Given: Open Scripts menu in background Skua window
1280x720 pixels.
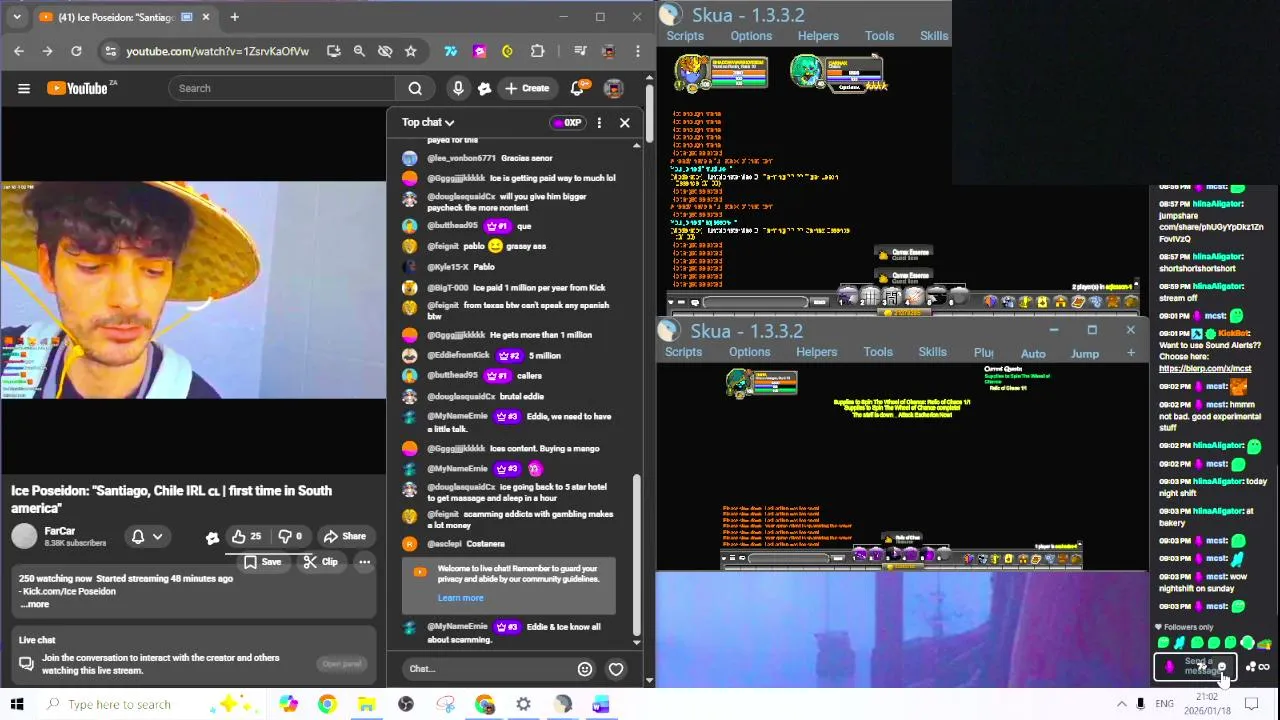Looking at the screenshot, I should tap(686, 36).
